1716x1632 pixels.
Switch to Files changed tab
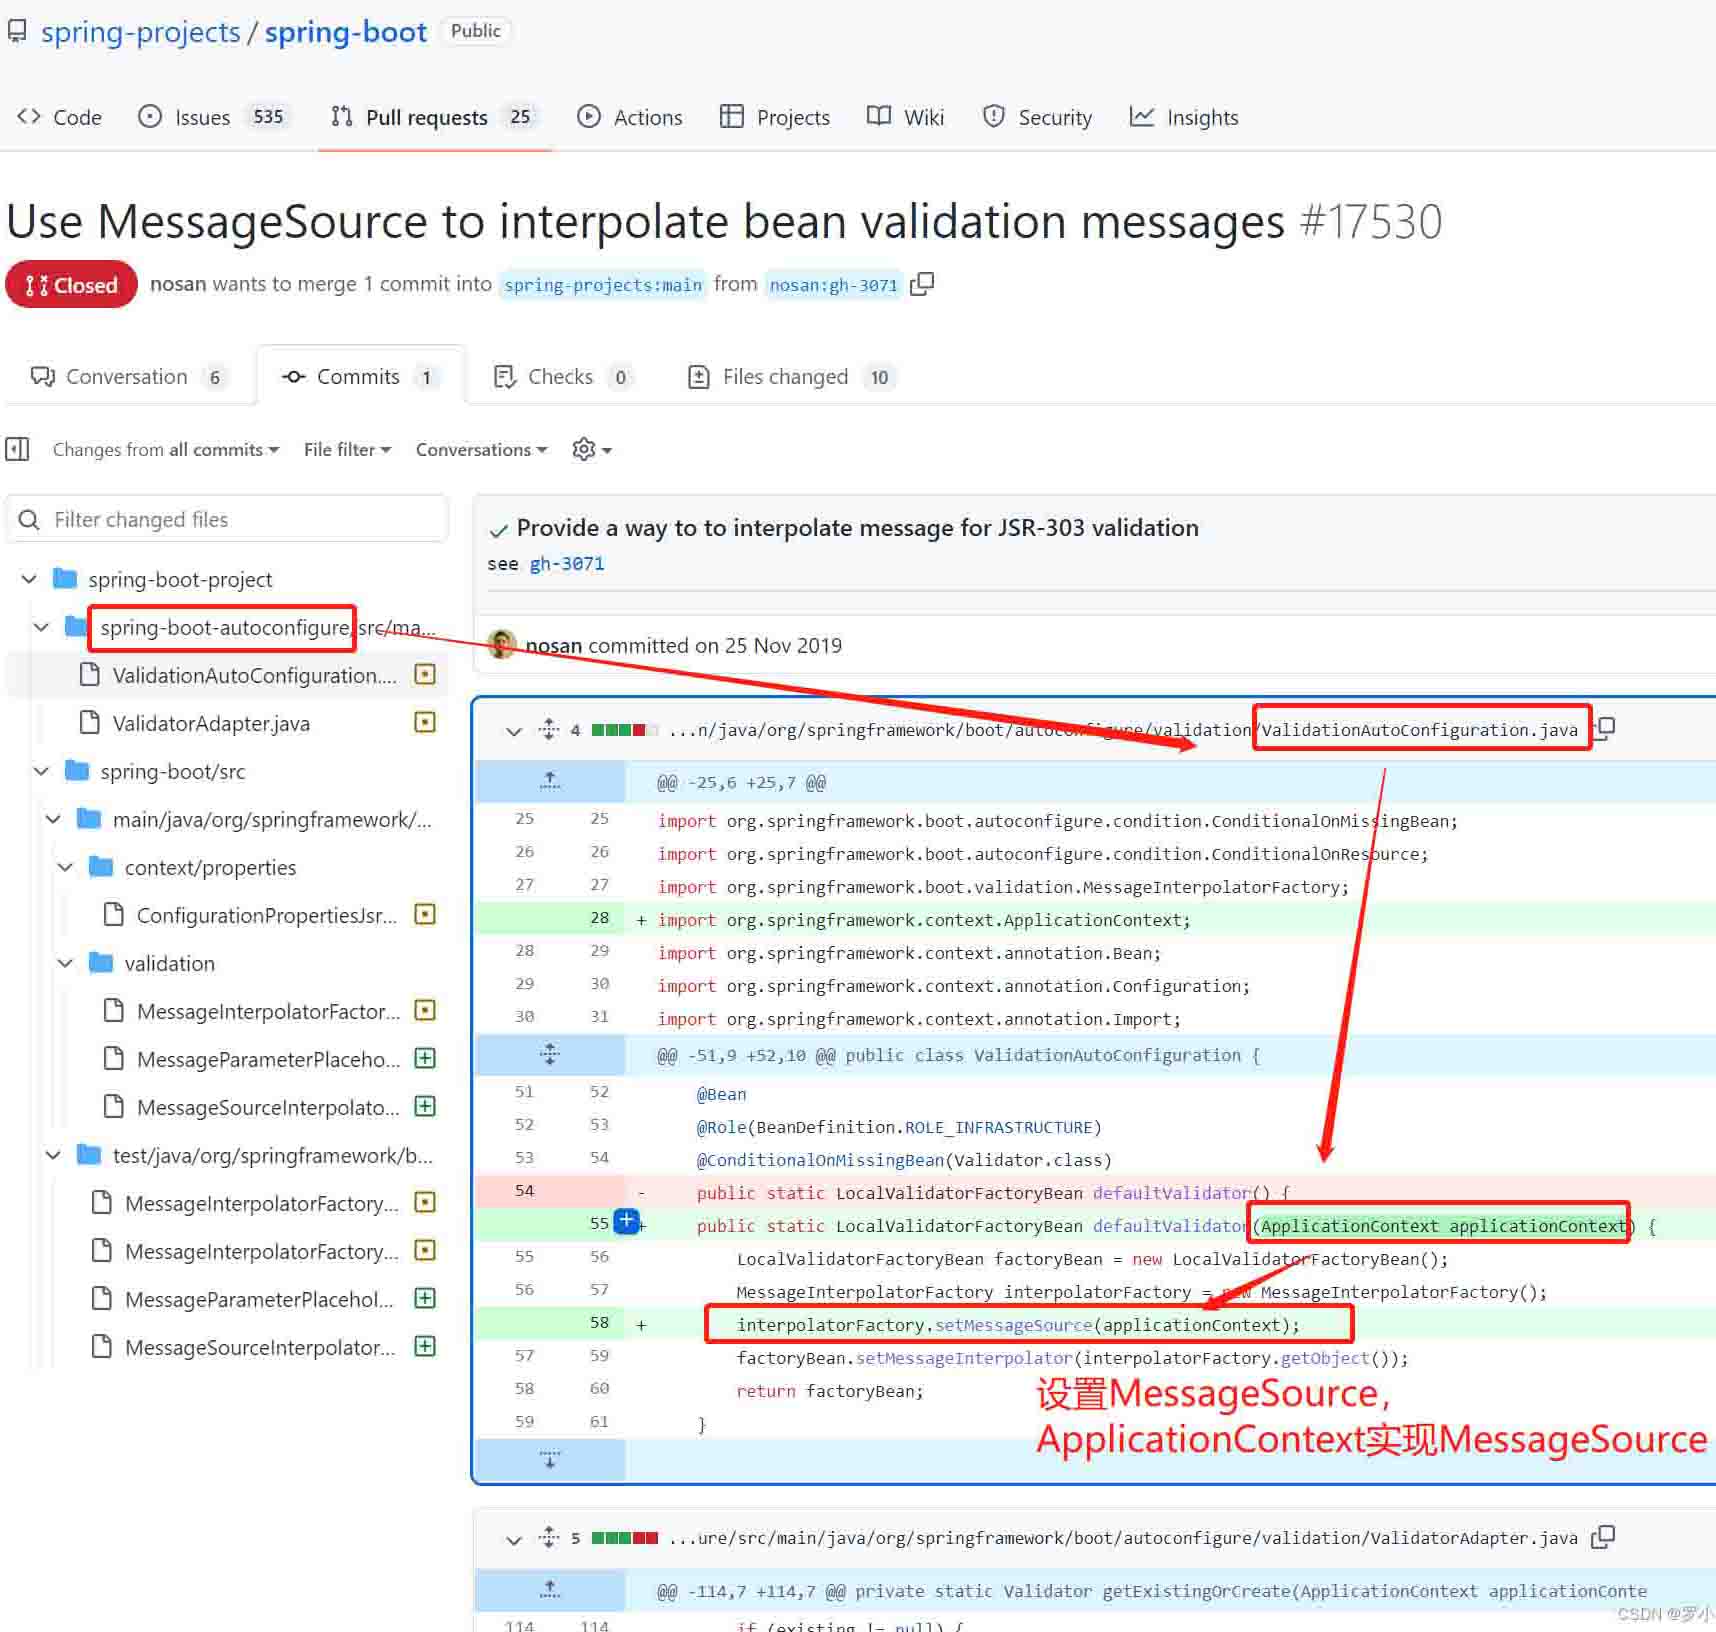point(792,376)
